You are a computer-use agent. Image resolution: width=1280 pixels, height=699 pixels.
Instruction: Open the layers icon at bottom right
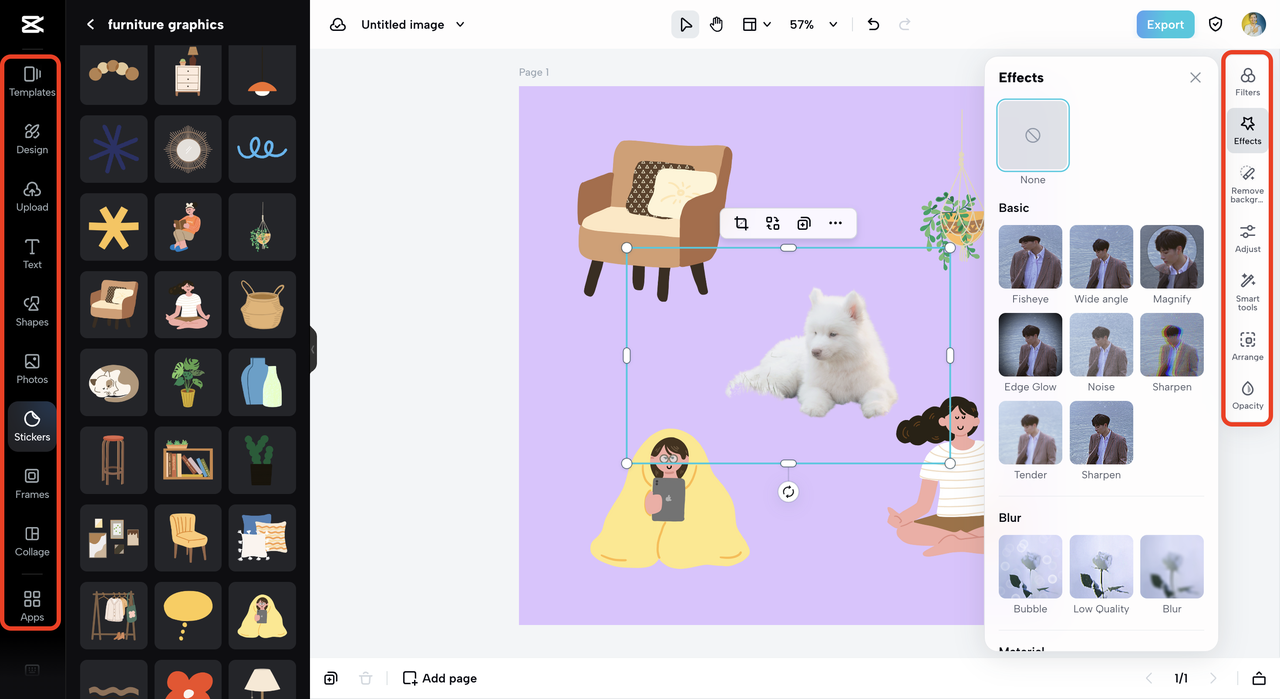(x=1259, y=678)
